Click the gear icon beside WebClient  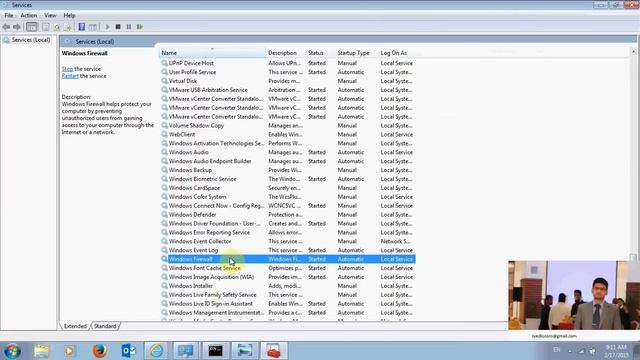[x=164, y=135]
